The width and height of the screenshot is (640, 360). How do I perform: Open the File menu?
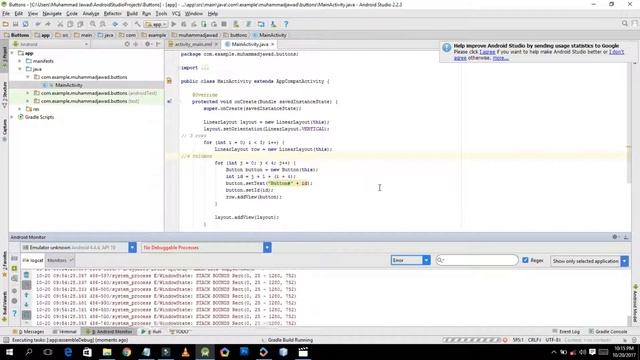(6, 13)
